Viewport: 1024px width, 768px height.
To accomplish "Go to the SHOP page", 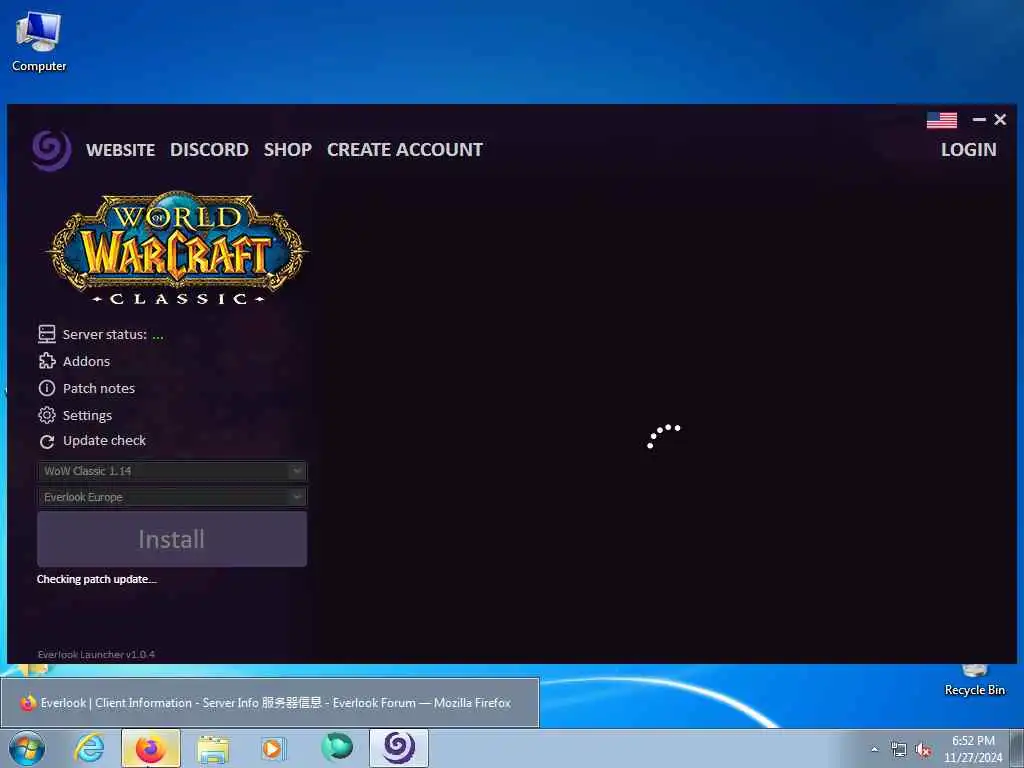I will 287,150.
